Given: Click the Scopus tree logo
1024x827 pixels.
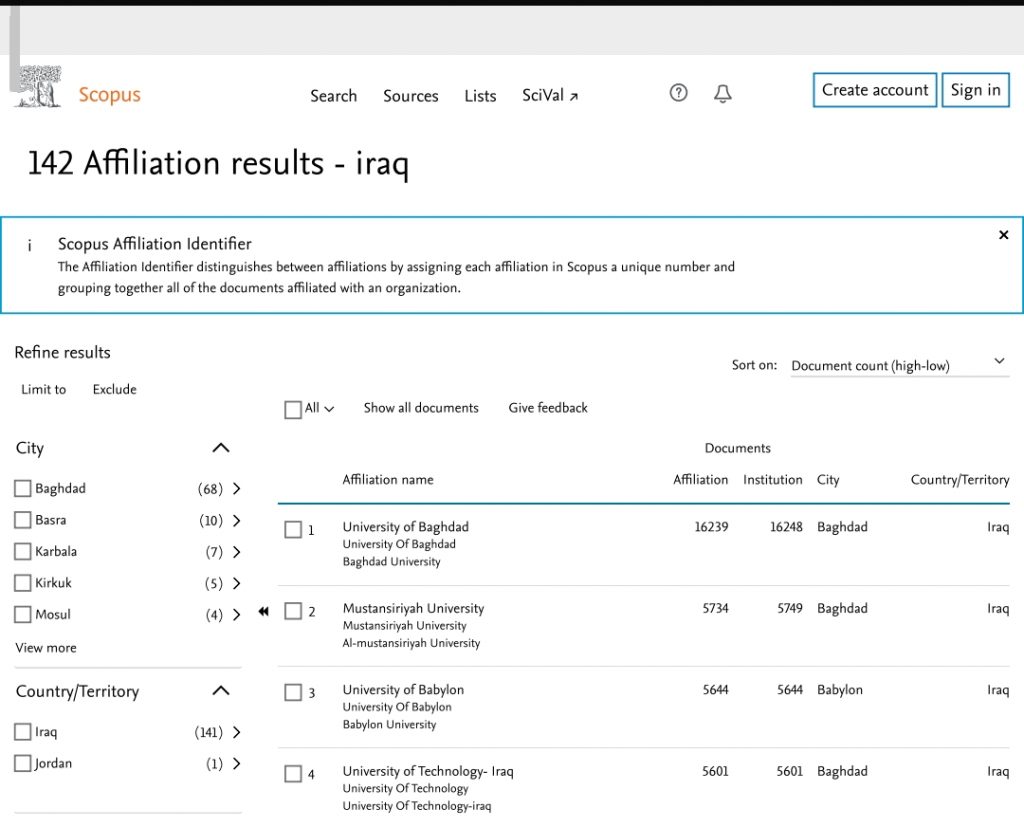Looking at the screenshot, I should [38, 88].
